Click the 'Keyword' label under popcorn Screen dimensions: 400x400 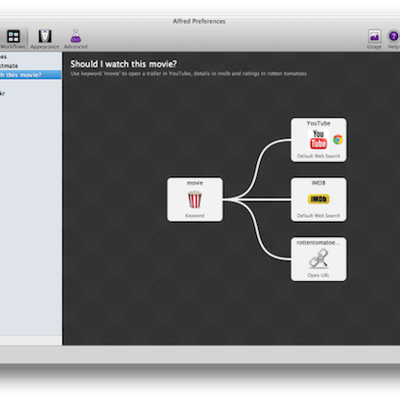[x=195, y=216]
